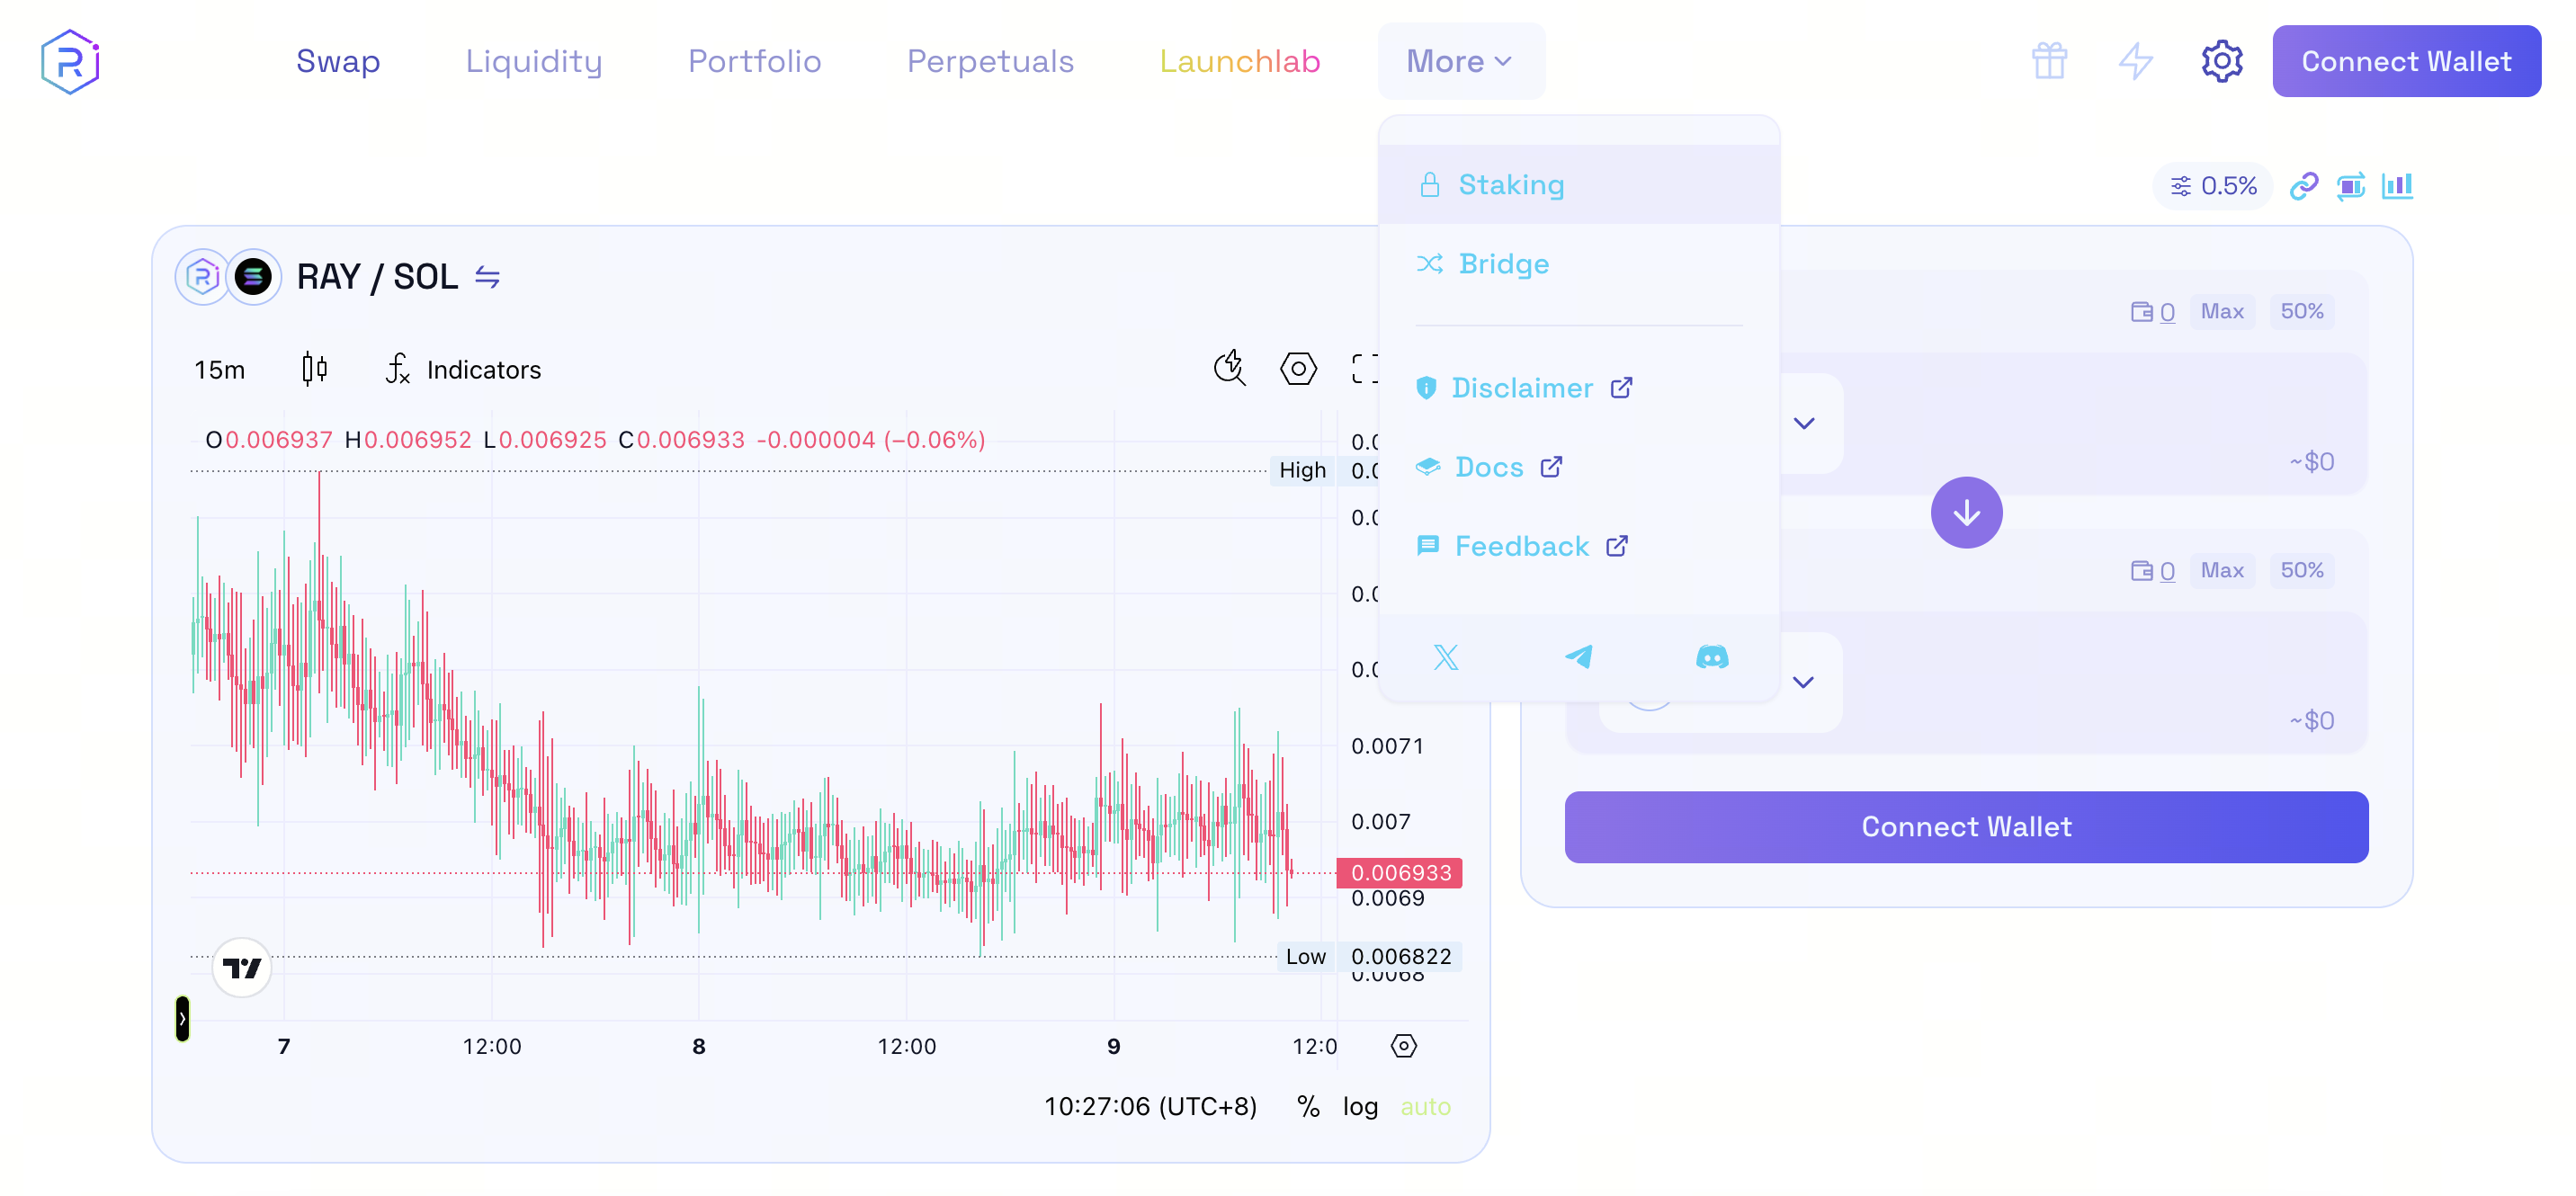This screenshot has height=1196, width=2576.
Task: Click the lightning bolt priority icon
Action: click(2135, 61)
